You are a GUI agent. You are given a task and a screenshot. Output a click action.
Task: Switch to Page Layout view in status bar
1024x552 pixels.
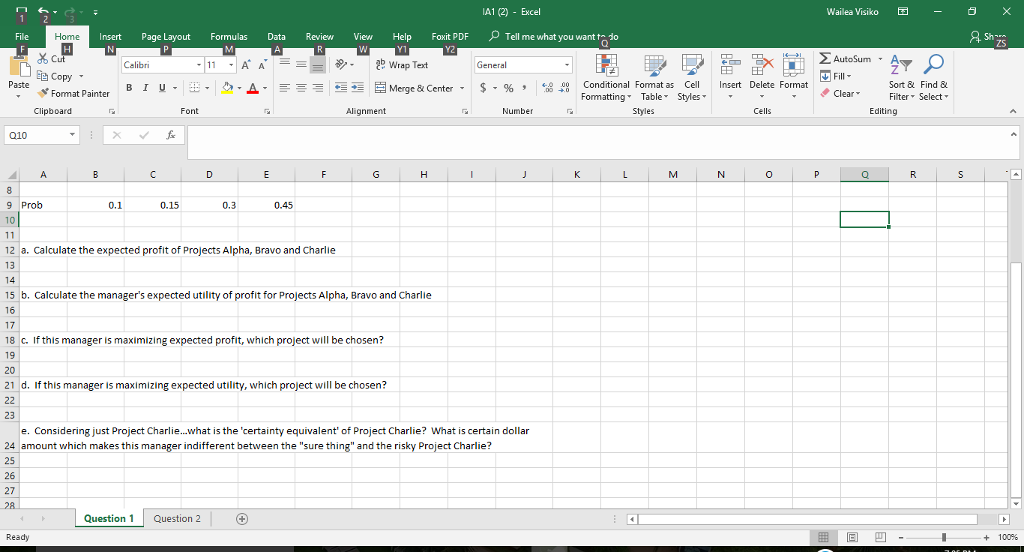click(852, 537)
